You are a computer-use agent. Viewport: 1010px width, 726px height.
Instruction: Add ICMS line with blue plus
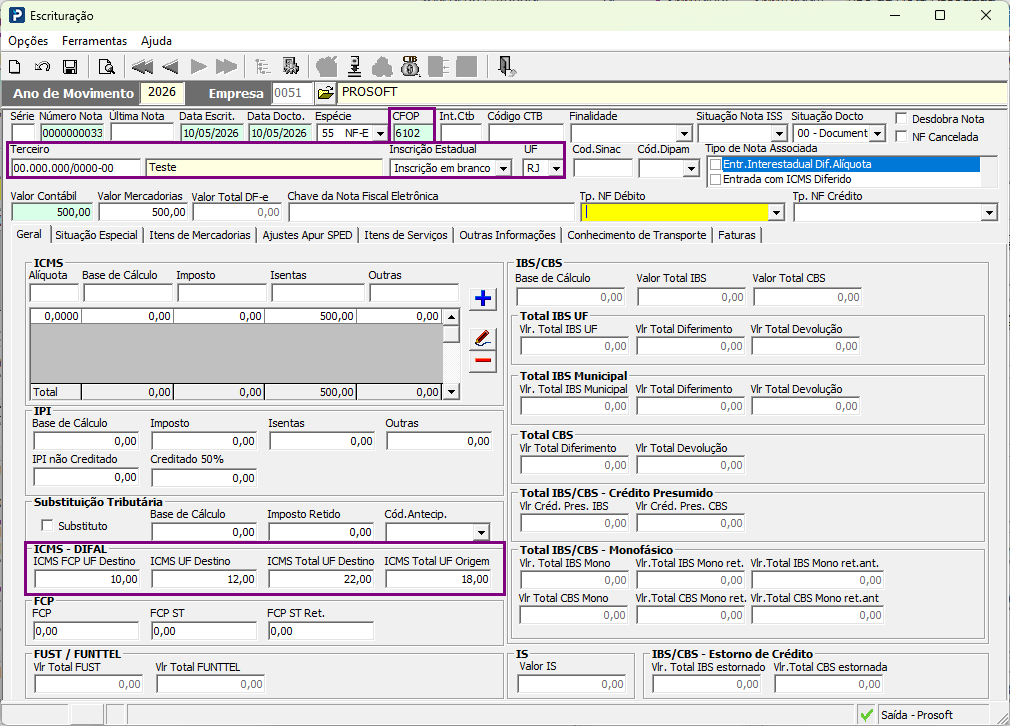click(482, 299)
